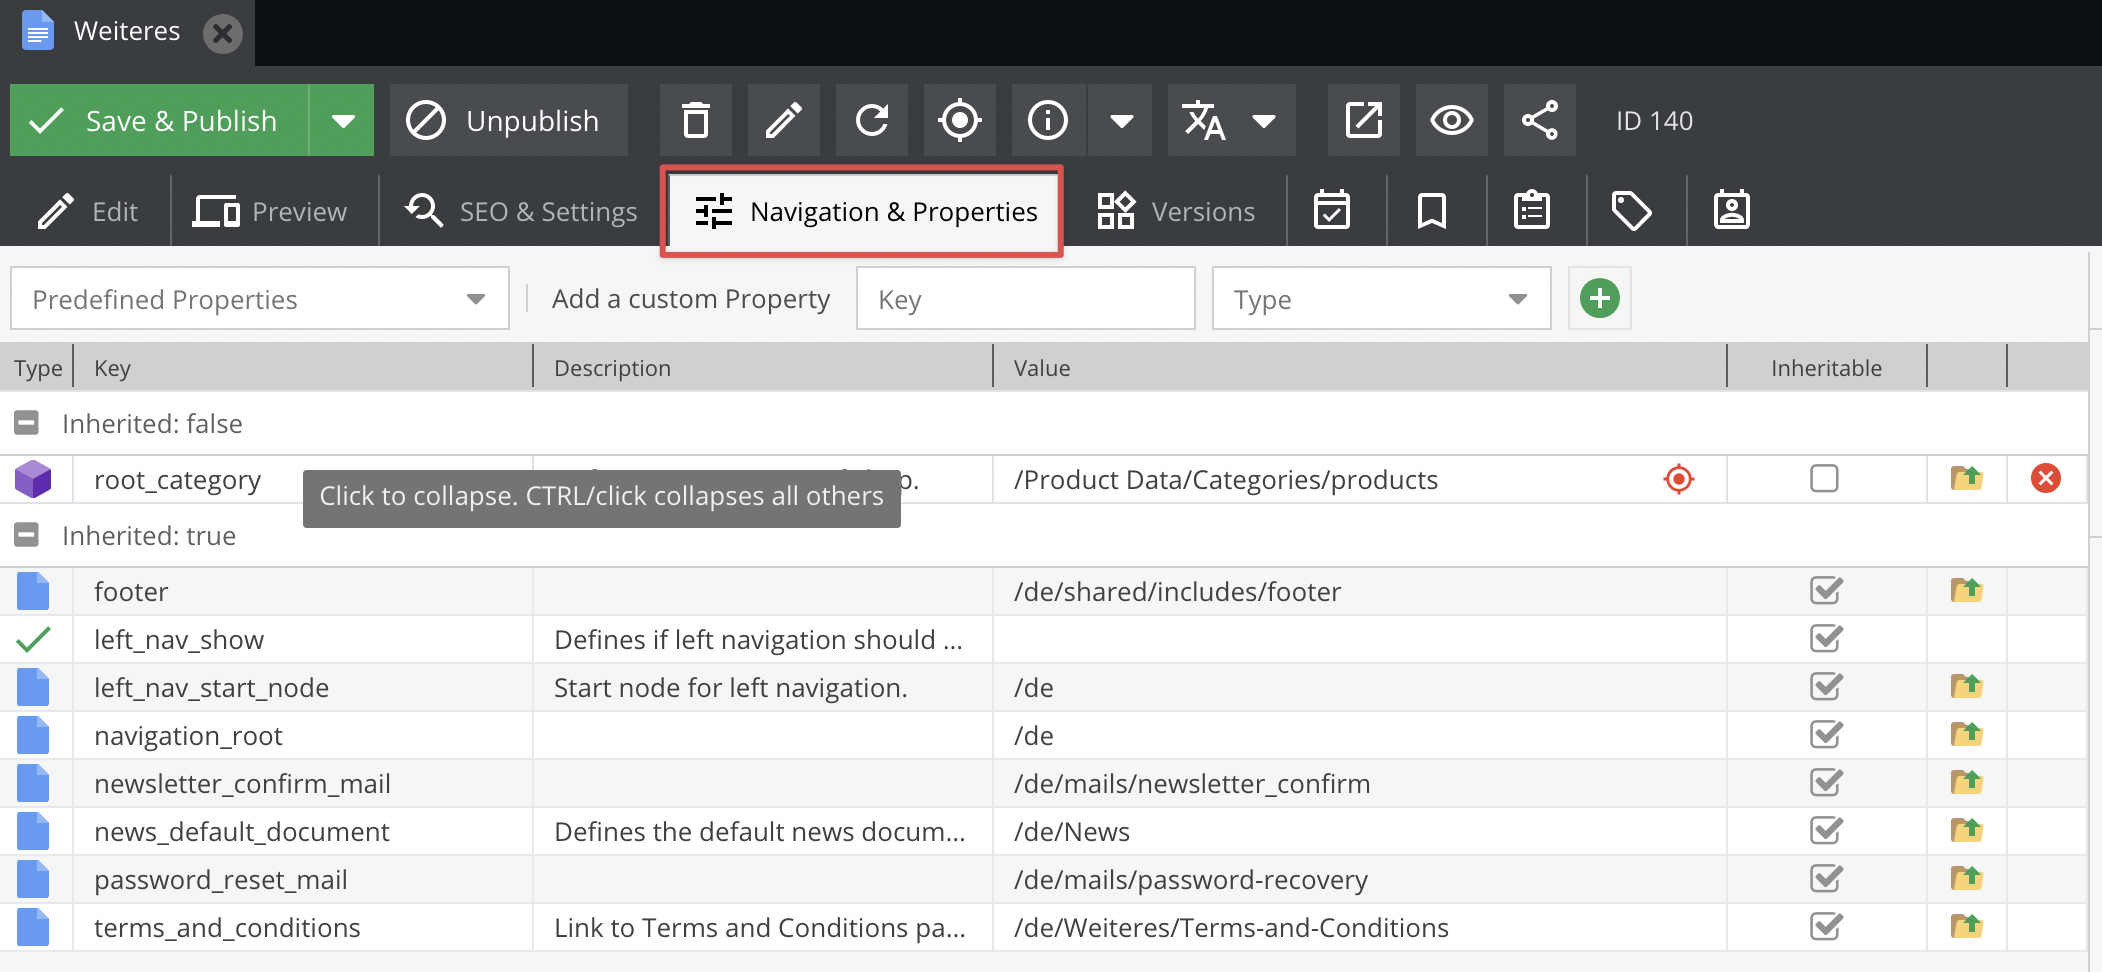Click the red target icon in root_category value

(1678, 479)
